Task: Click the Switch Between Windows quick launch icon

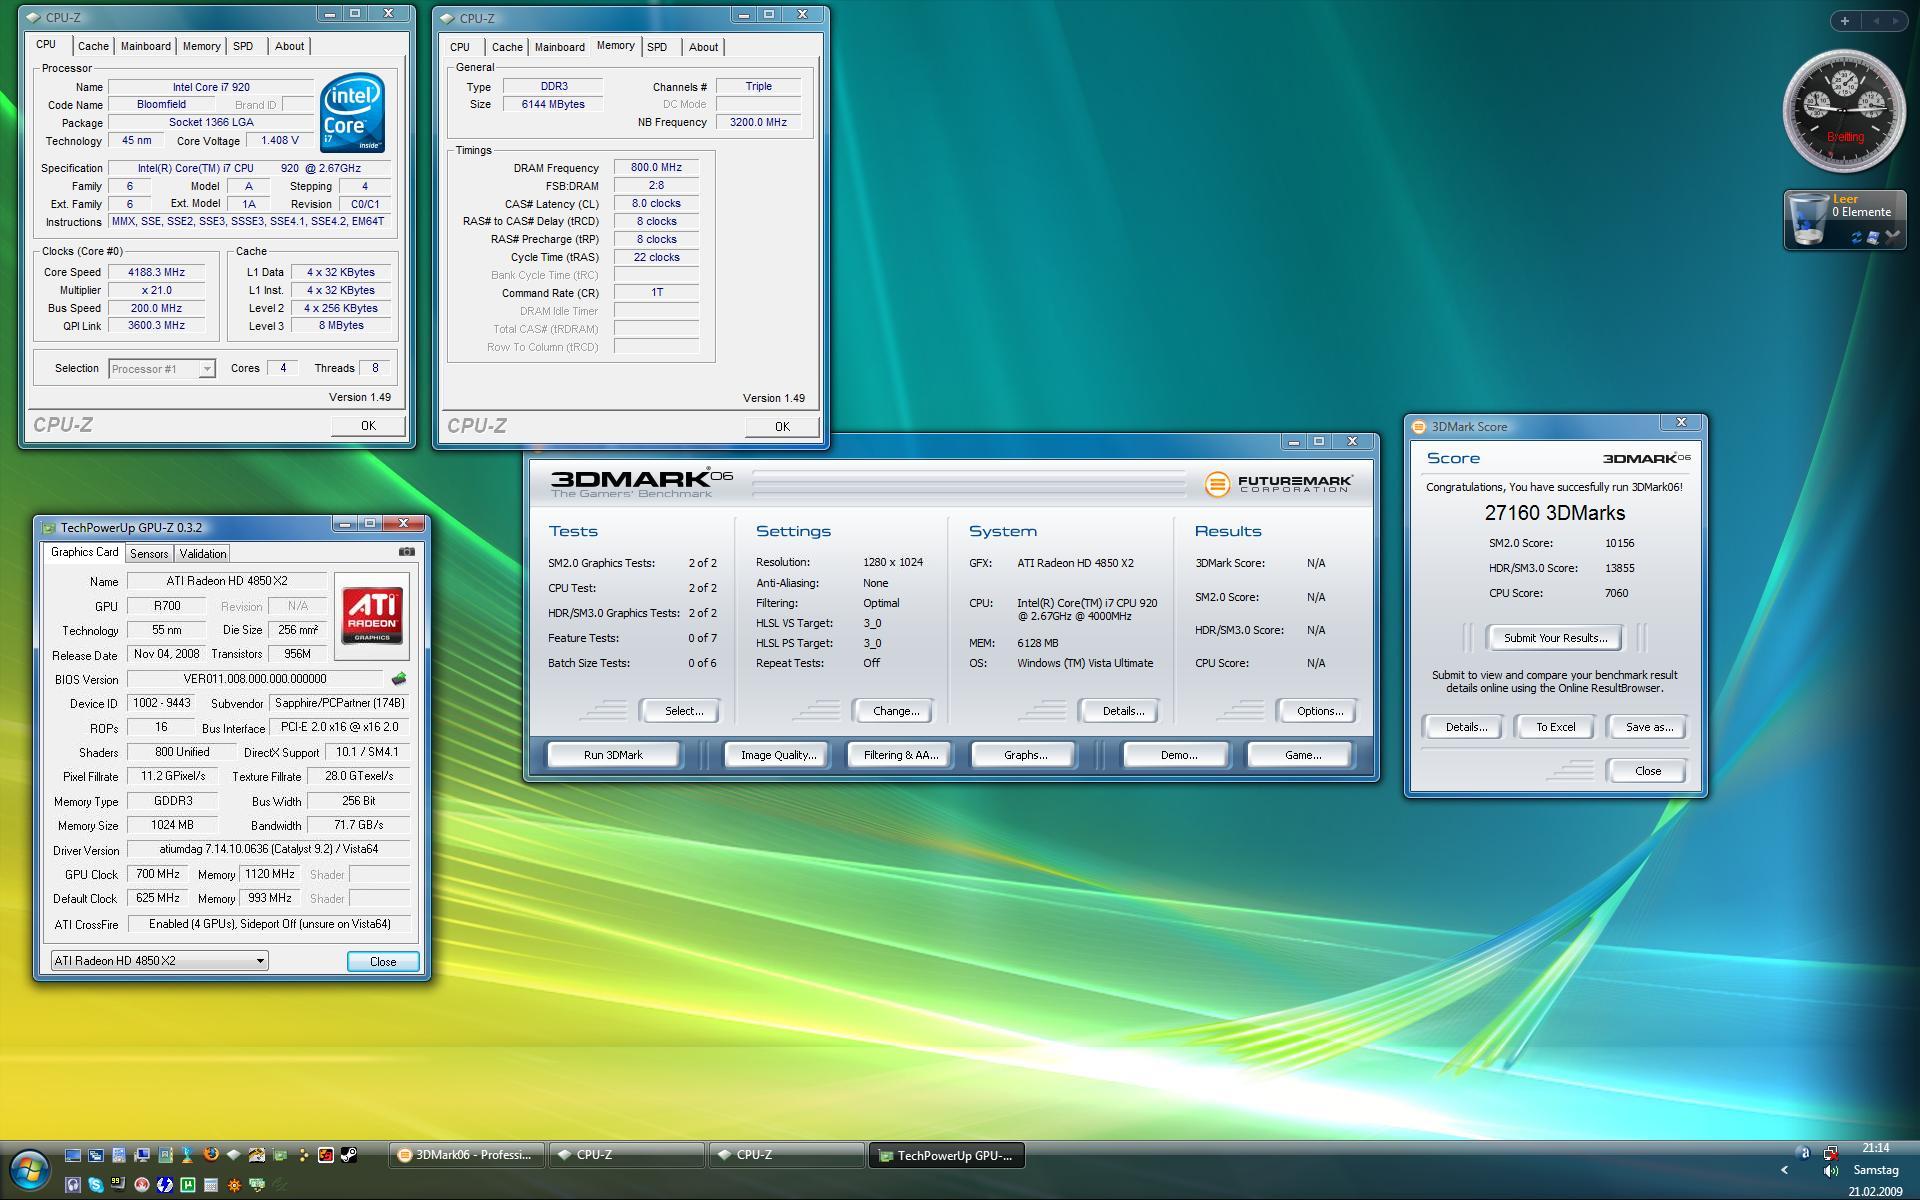Action: click(x=96, y=1155)
